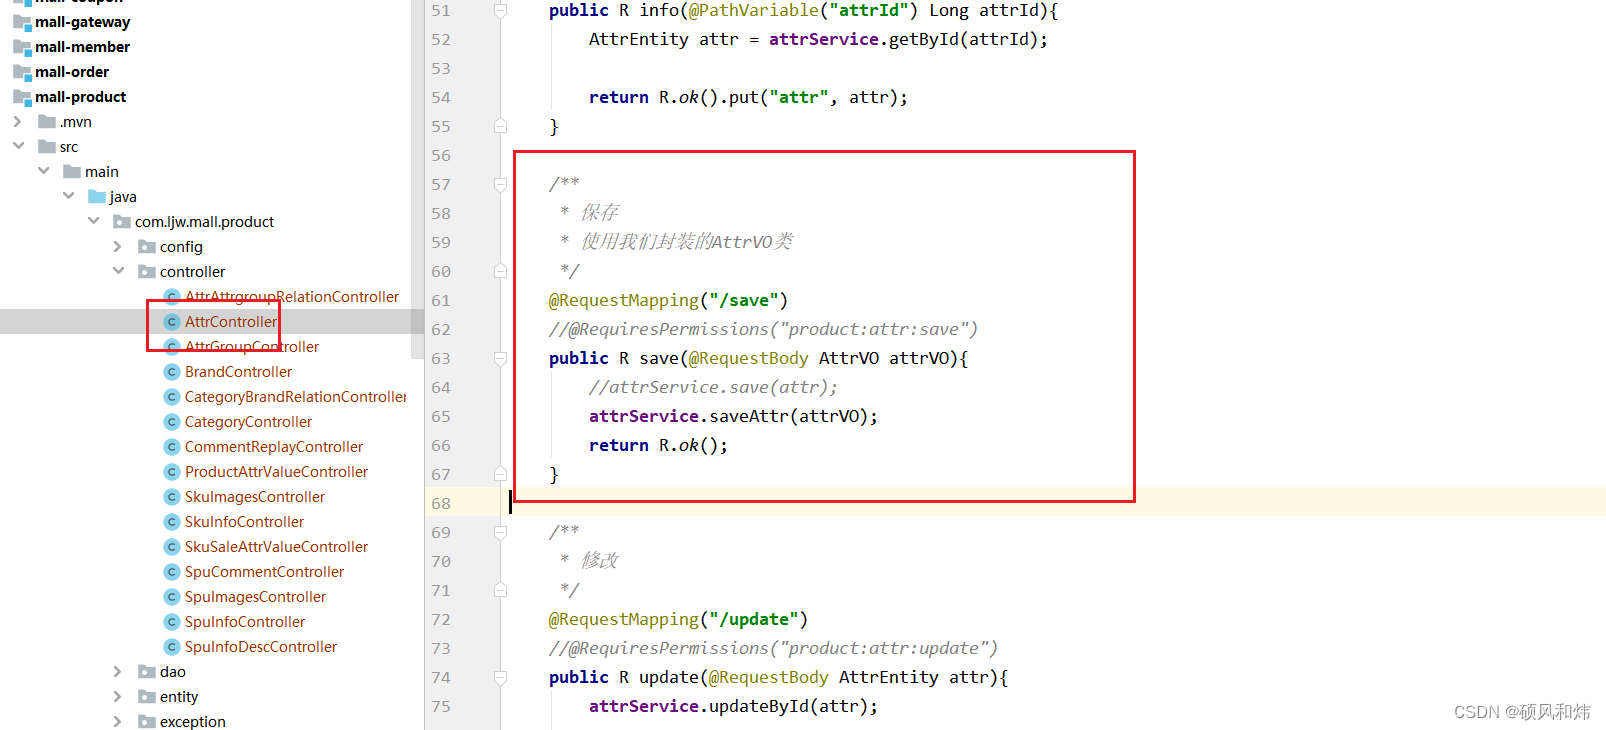Click the entity package folder icon

(147, 696)
